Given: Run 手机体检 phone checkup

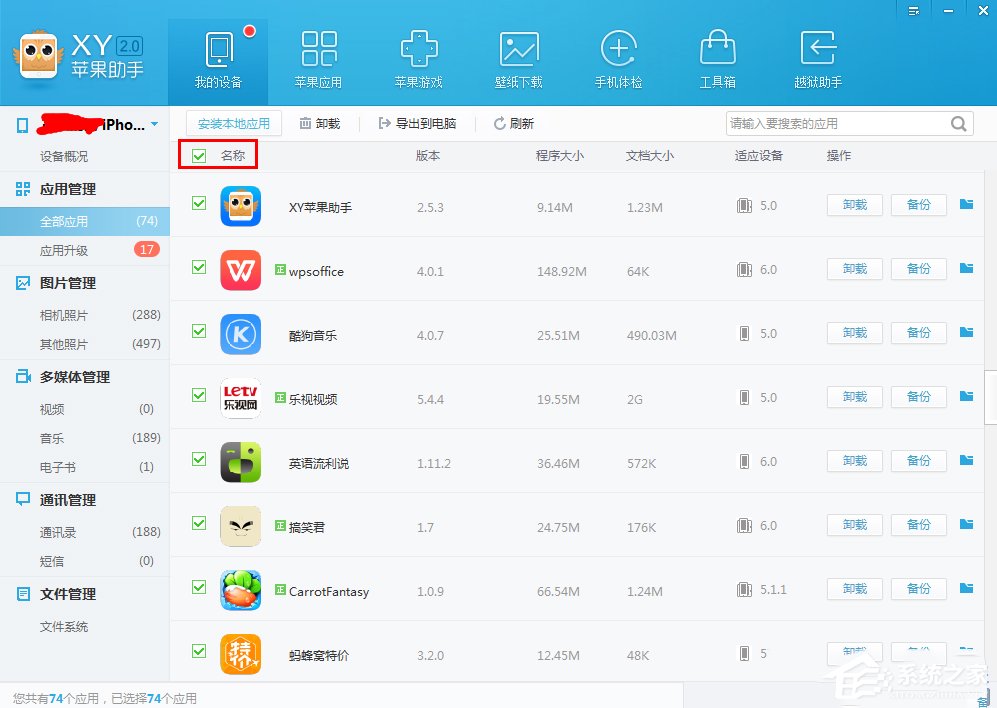Looking at the screenshot, I should click(618, 57).
